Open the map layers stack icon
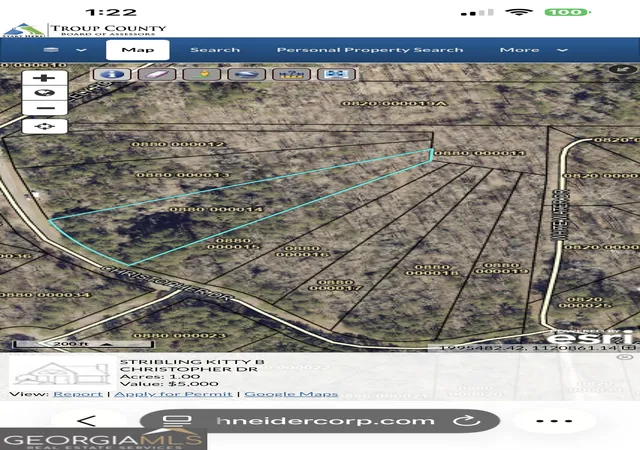Screen dimensions: 640x450 click(x=51, y=50)
